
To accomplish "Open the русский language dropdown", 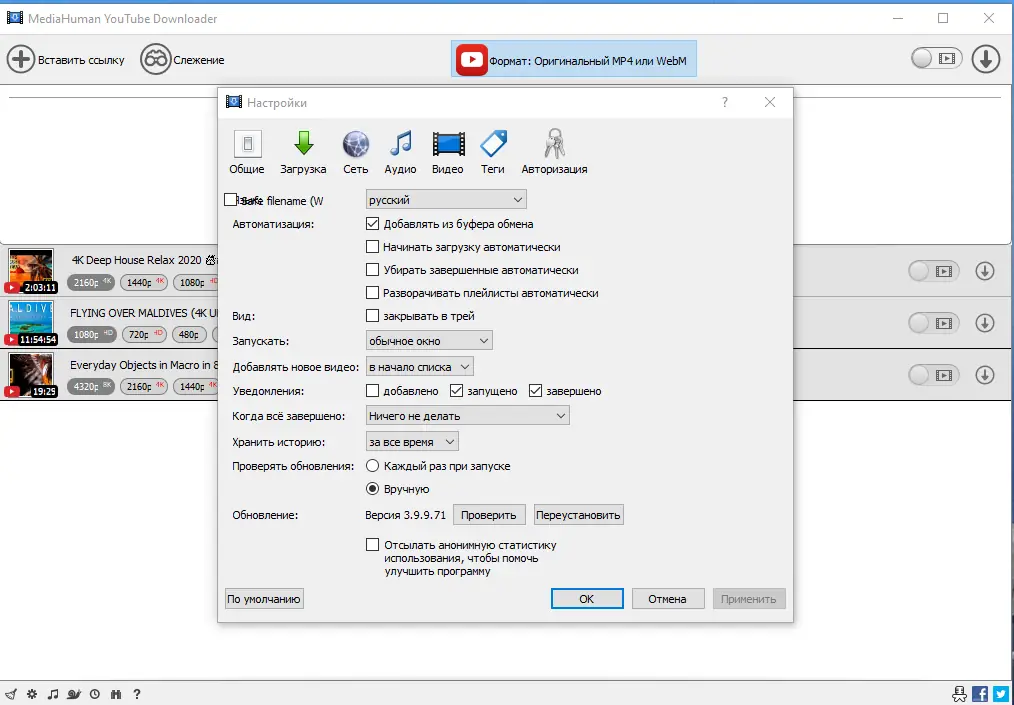I will point(446,200).
